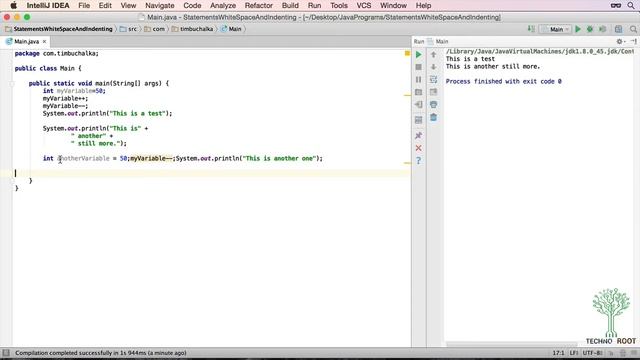Run Main with coverage in the toolbar
Screen dimensions: 640x360
click(x=602, y=29)
